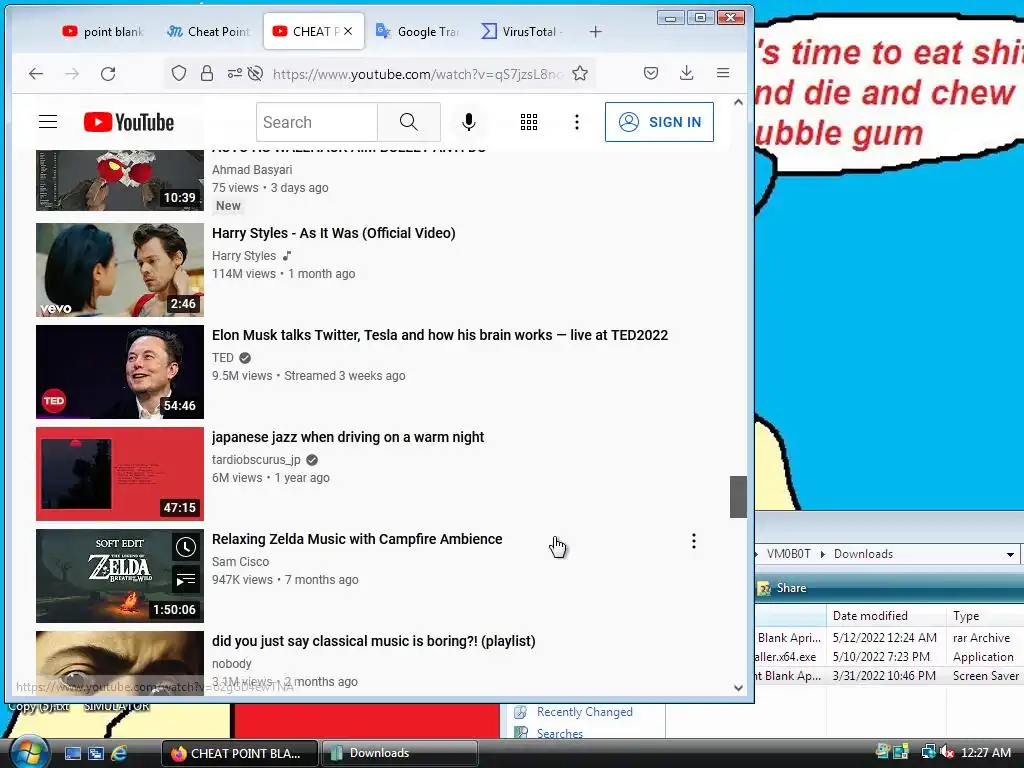Open YouTube settings three-dot menu
Image resolution: width=1024 pixels, height=768 pixels.
[577, 122]
